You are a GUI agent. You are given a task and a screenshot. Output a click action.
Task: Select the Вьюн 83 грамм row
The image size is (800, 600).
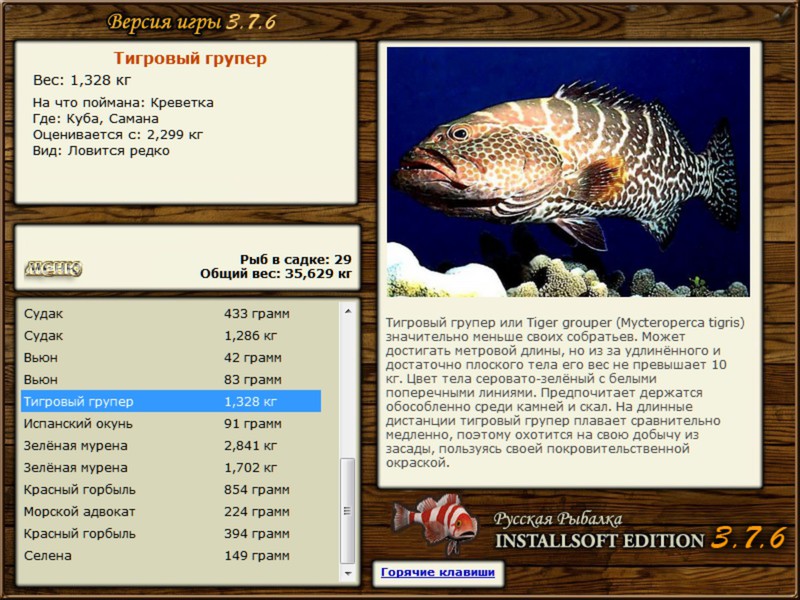171,379
